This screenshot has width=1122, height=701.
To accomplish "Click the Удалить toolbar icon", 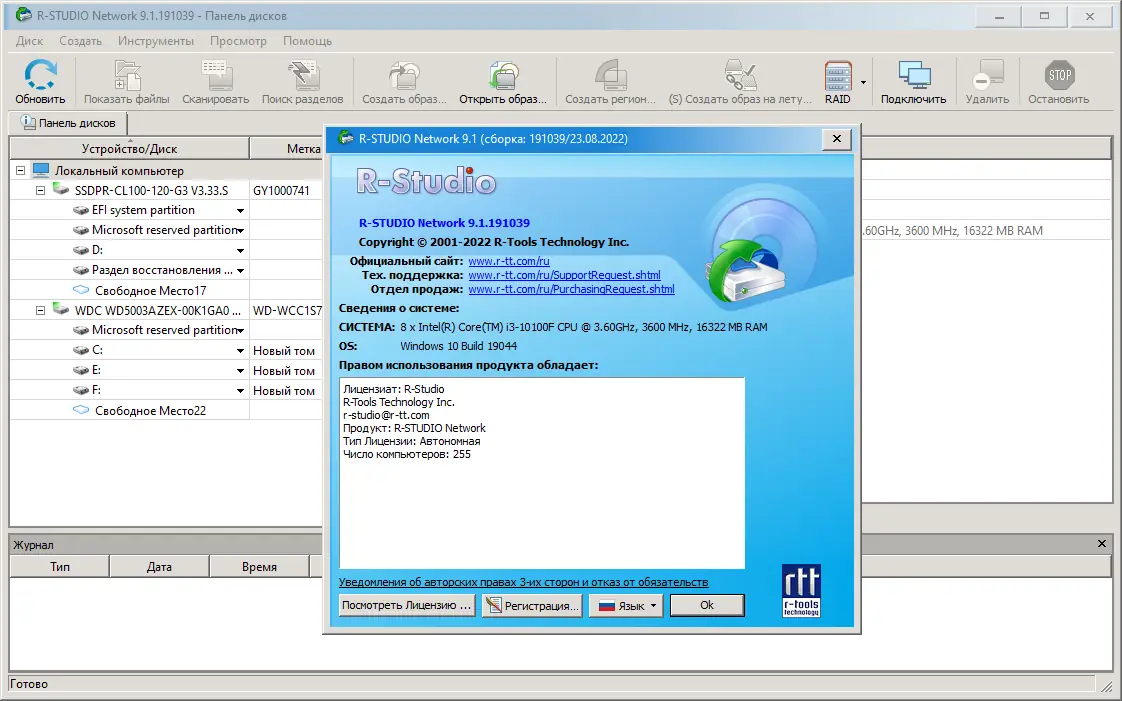I will tap(987, 75).
